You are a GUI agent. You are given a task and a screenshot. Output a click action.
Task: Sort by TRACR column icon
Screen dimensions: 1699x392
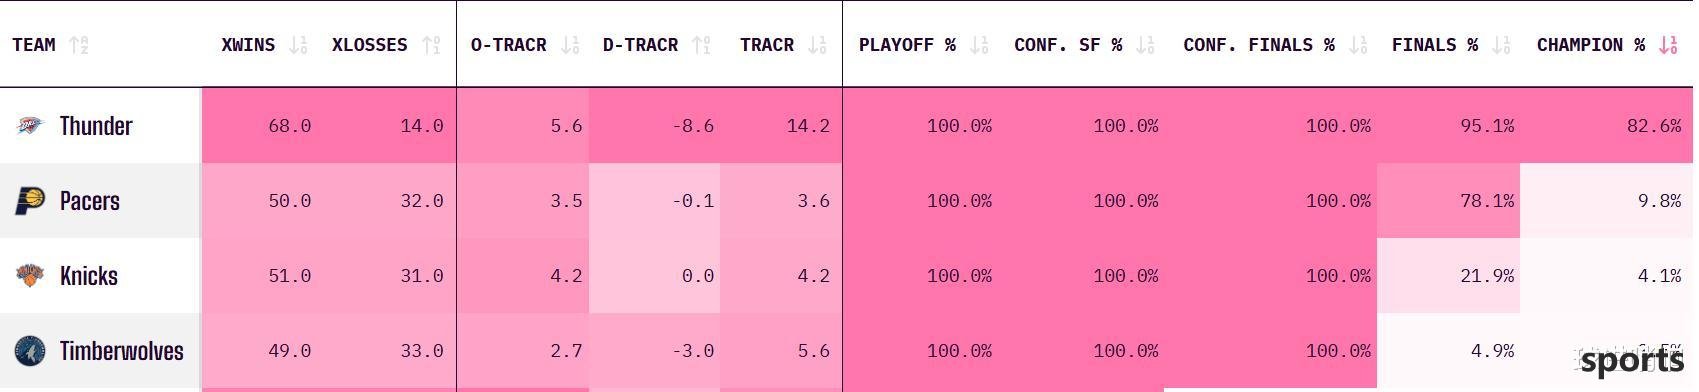pos(817,45)
